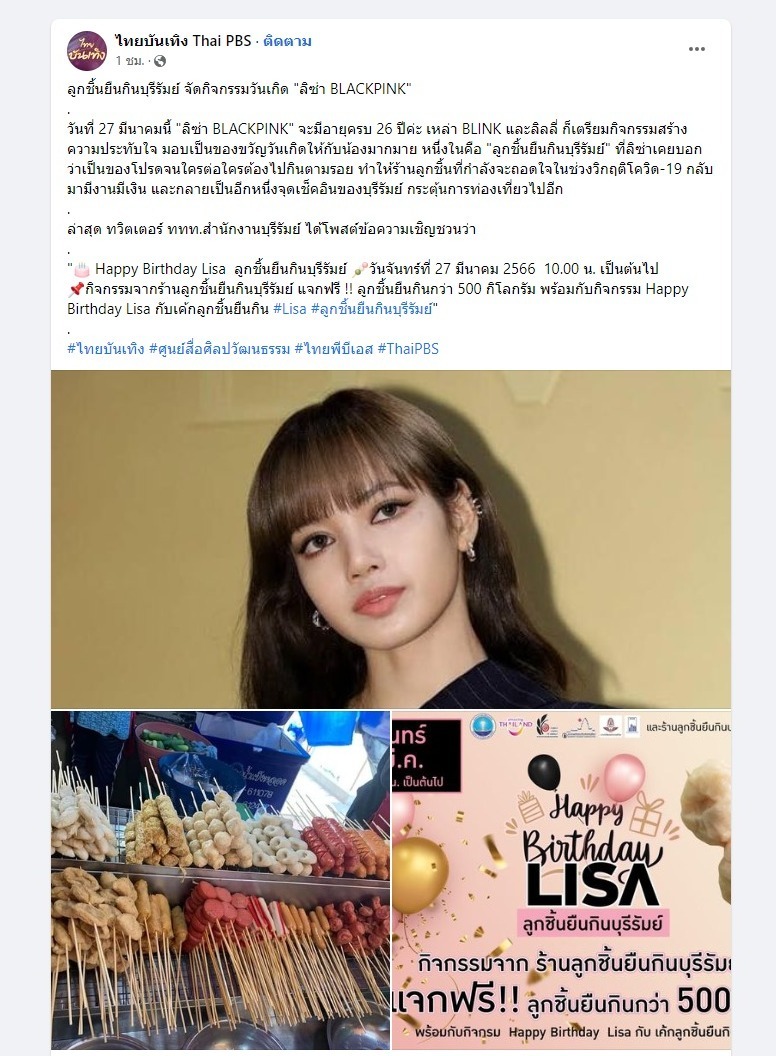Open the ไทยบันเทิง Thai PBS page name
The image size is (776, 1056).
click(x=183, y=41)
